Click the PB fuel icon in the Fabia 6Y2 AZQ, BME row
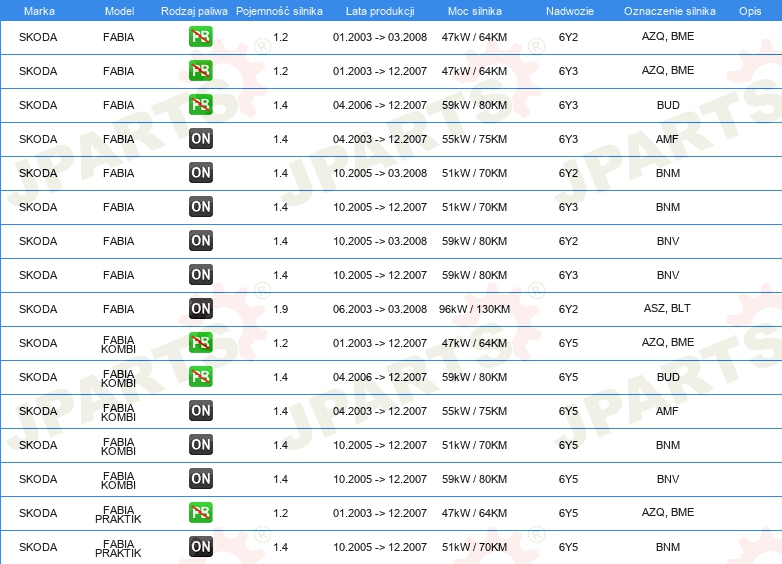This screenshot has height=564, width=782. [200, 36]
